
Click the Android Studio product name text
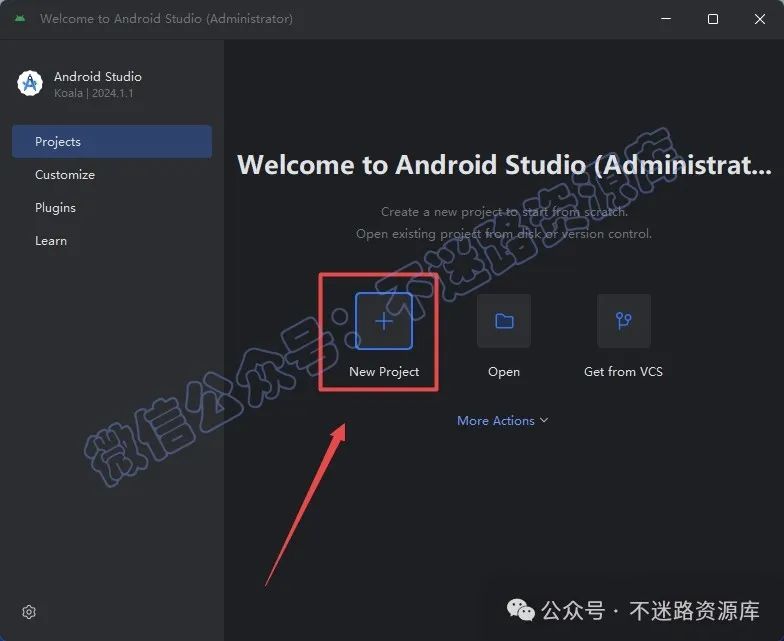point(98,76)
